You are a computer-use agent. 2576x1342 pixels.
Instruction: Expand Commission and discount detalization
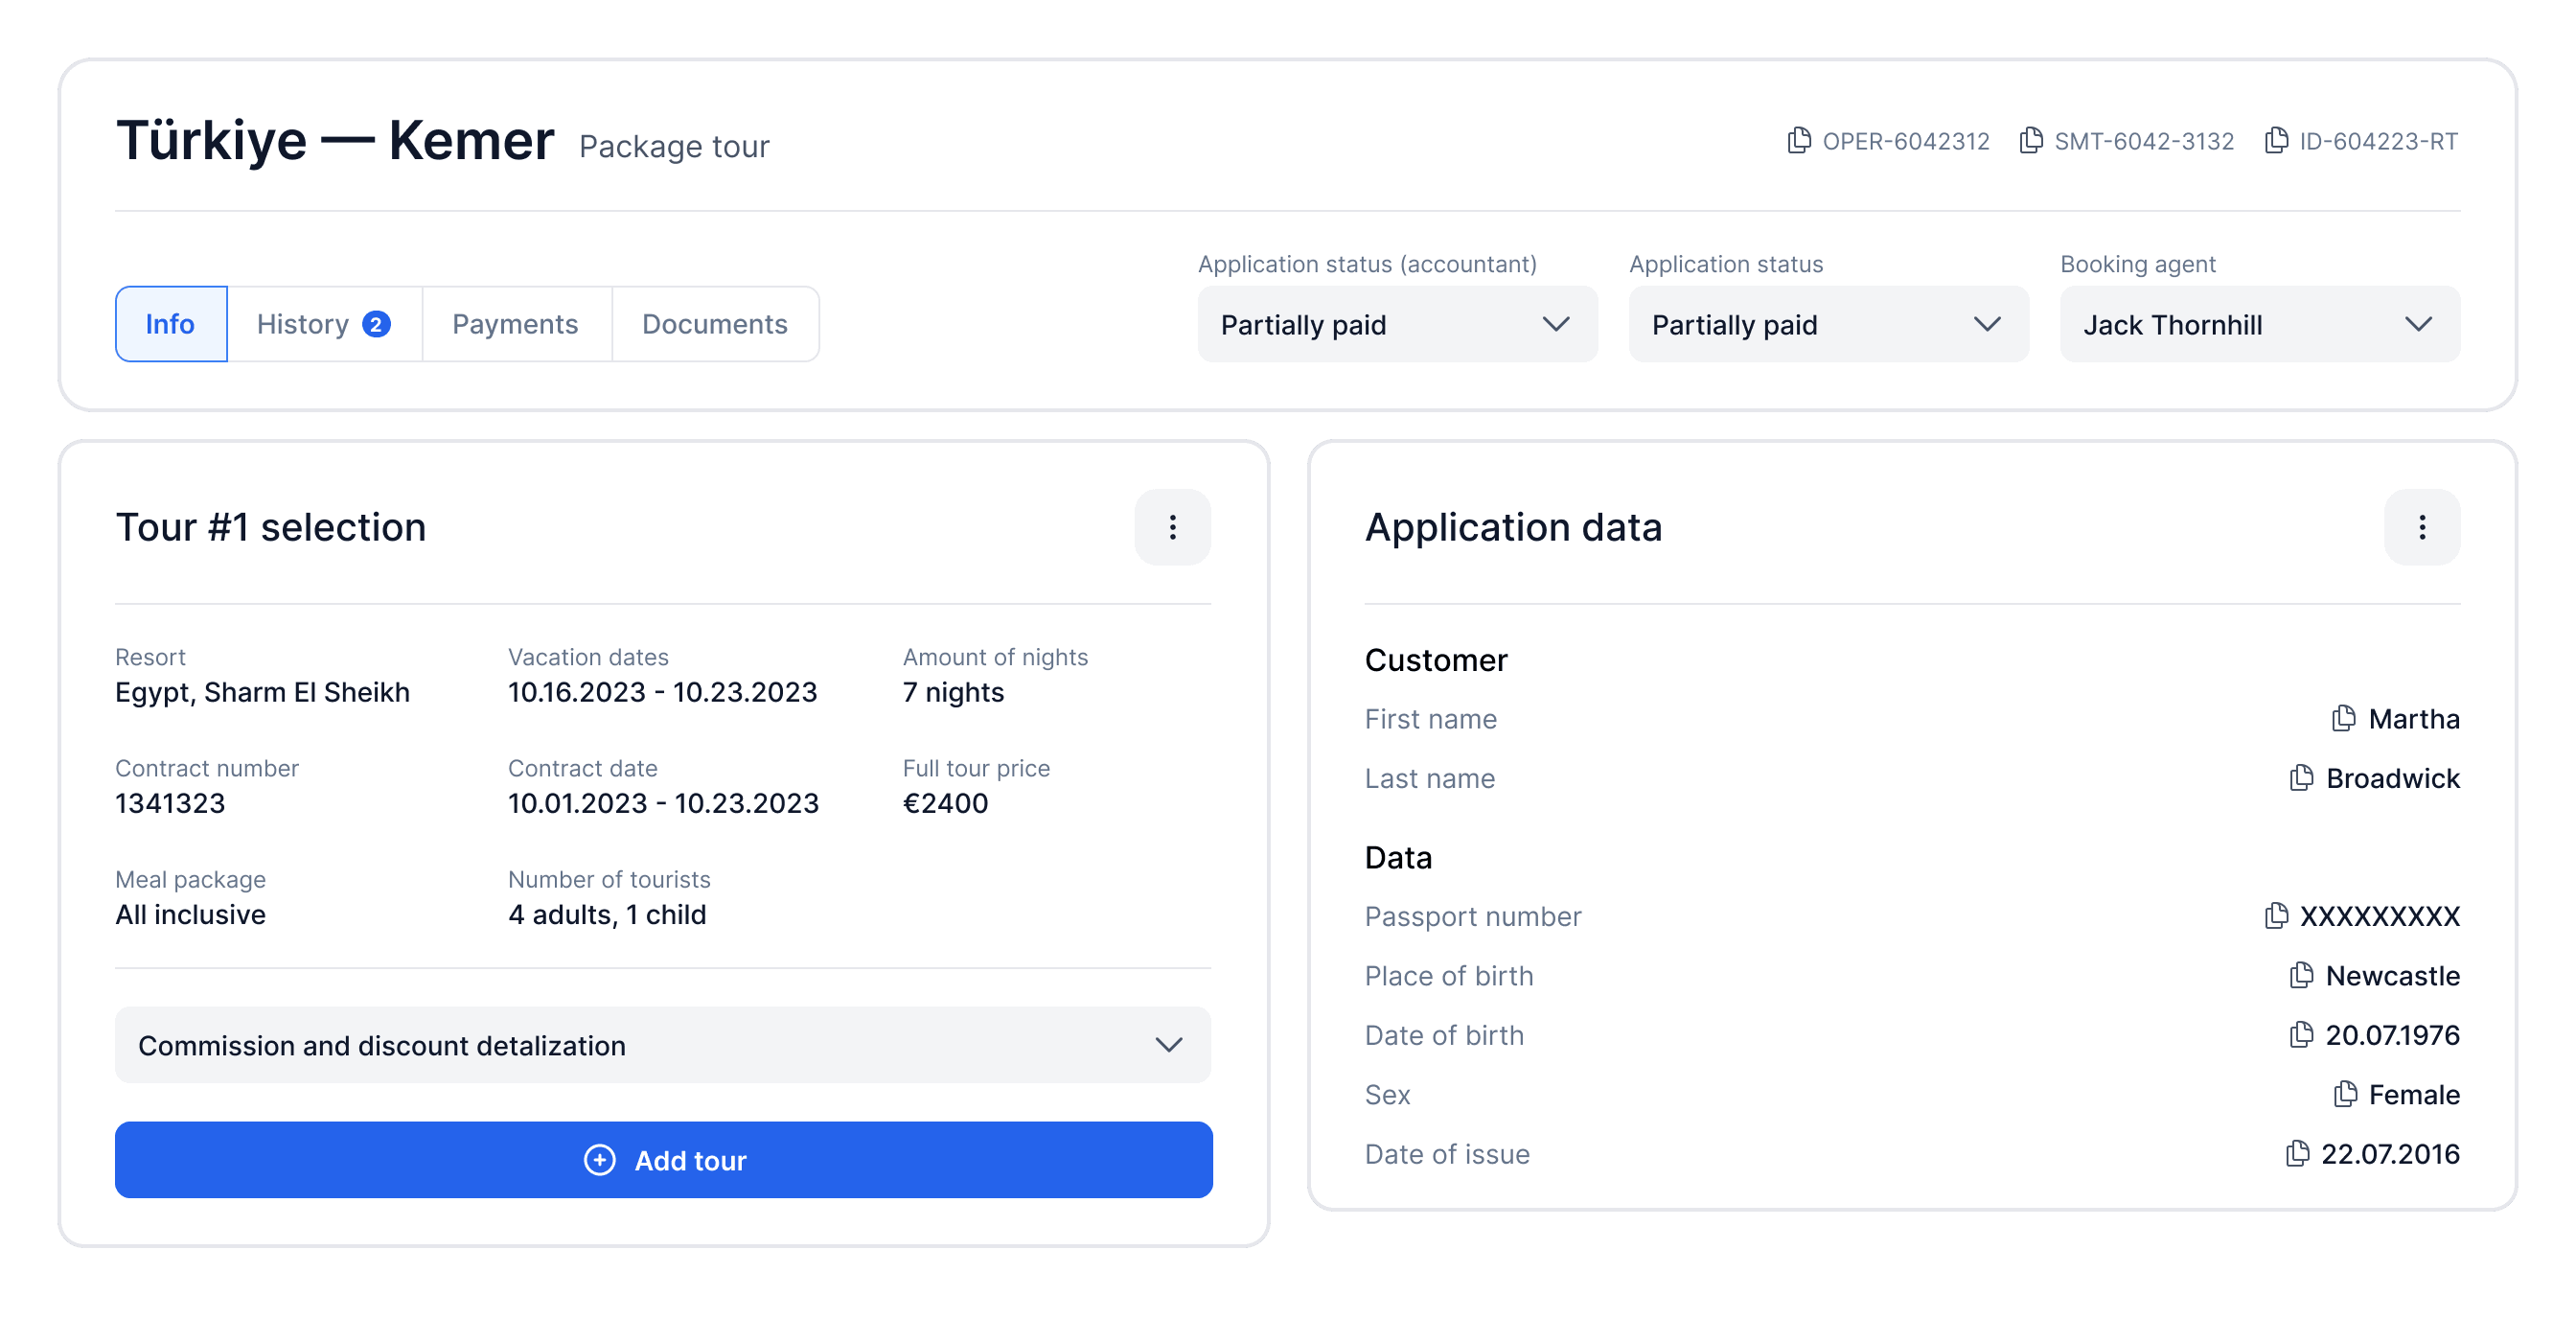[663, 1045]
